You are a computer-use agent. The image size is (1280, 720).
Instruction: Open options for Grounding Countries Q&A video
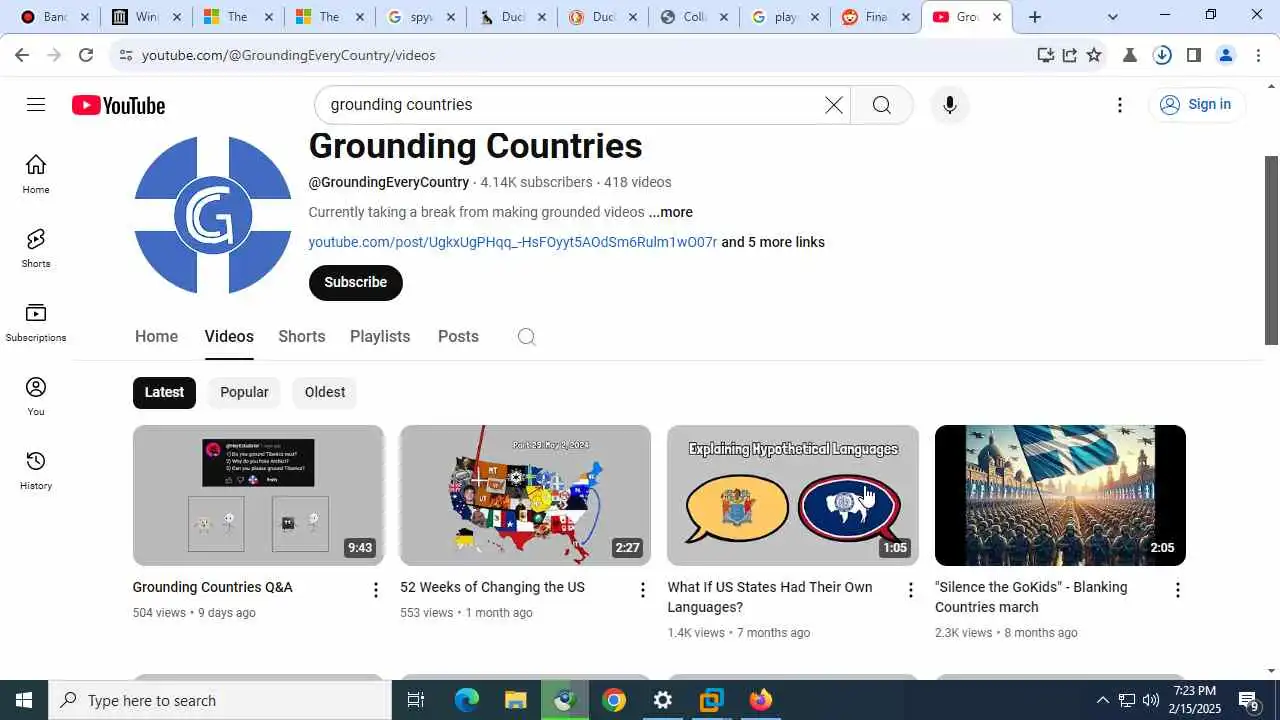point(376,590)
